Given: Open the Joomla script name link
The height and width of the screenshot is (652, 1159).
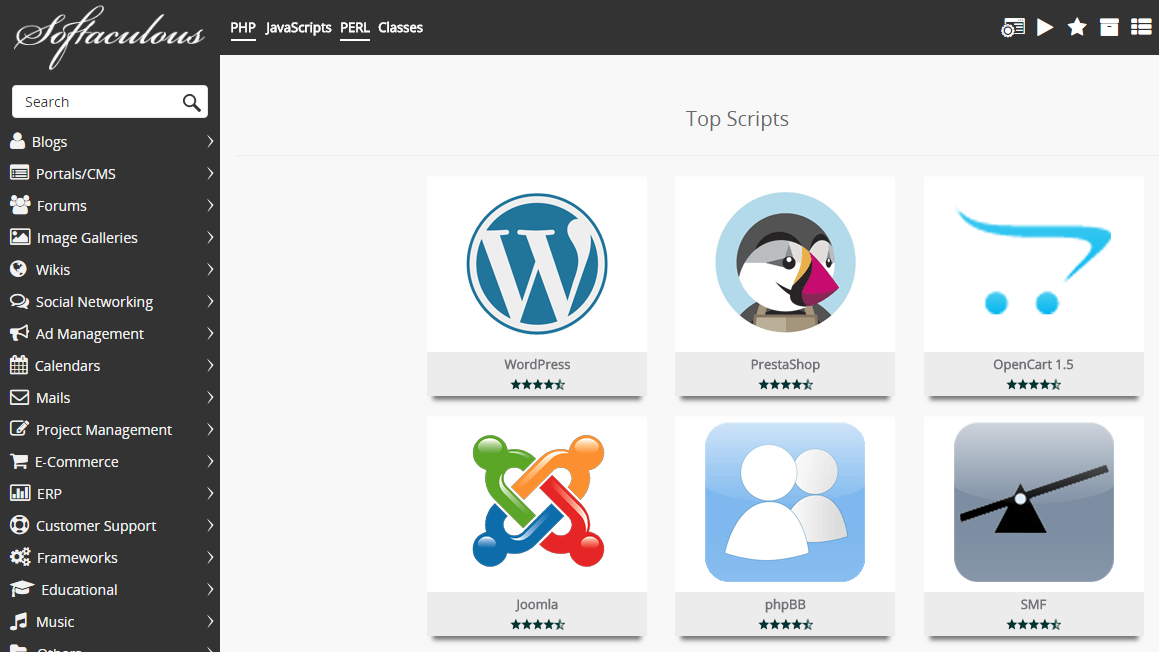Looking at the screenshot, I should tap(537, 605).
